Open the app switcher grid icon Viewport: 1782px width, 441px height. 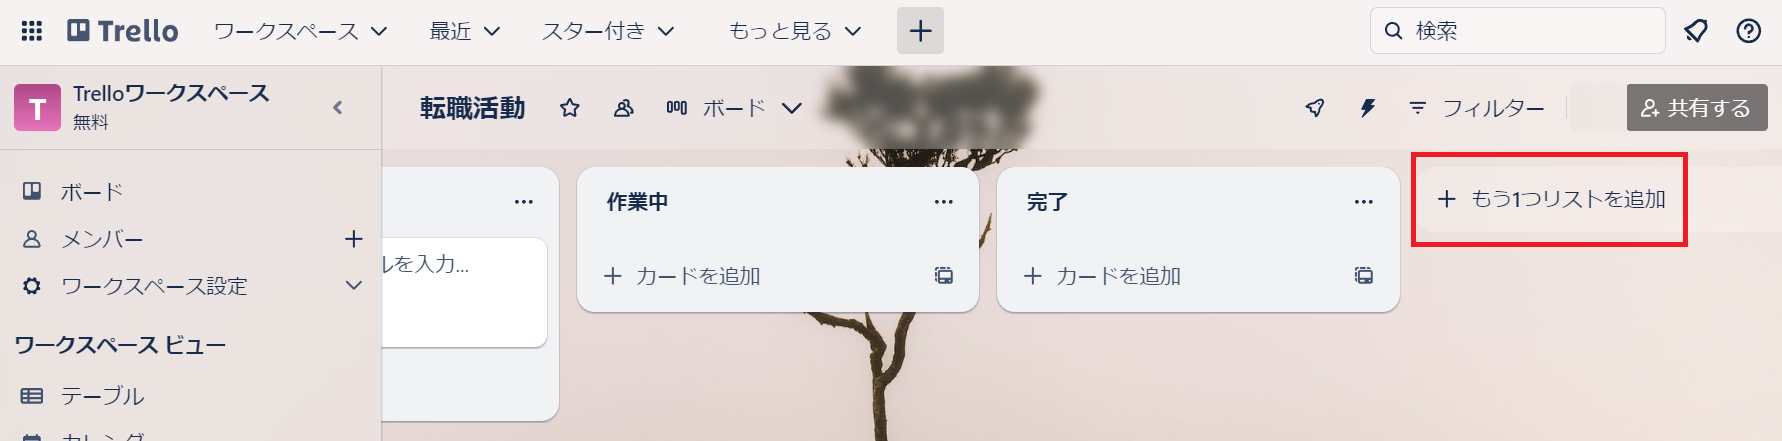32,31
